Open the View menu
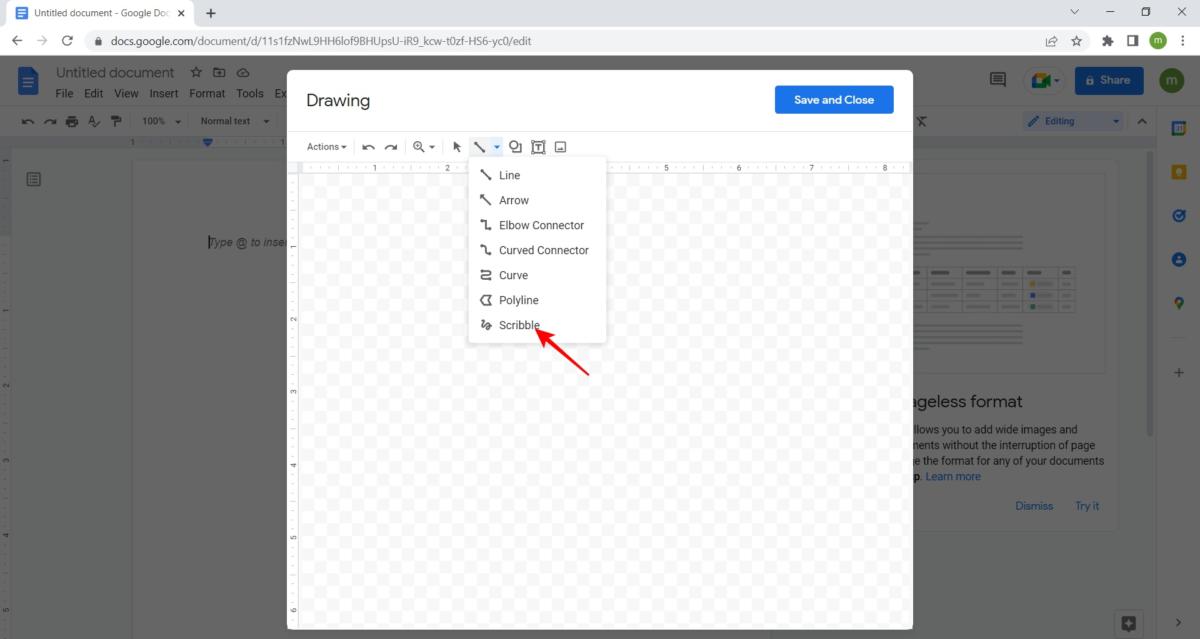Viewport: 1200px width, 639px height. [x=126, y=94]
